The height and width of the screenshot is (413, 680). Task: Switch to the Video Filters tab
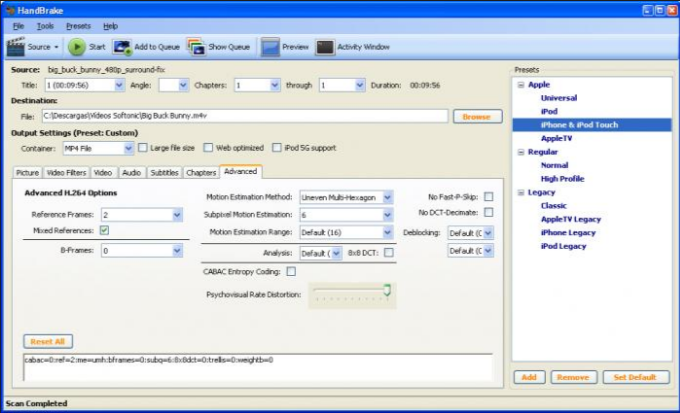point(66,173)
